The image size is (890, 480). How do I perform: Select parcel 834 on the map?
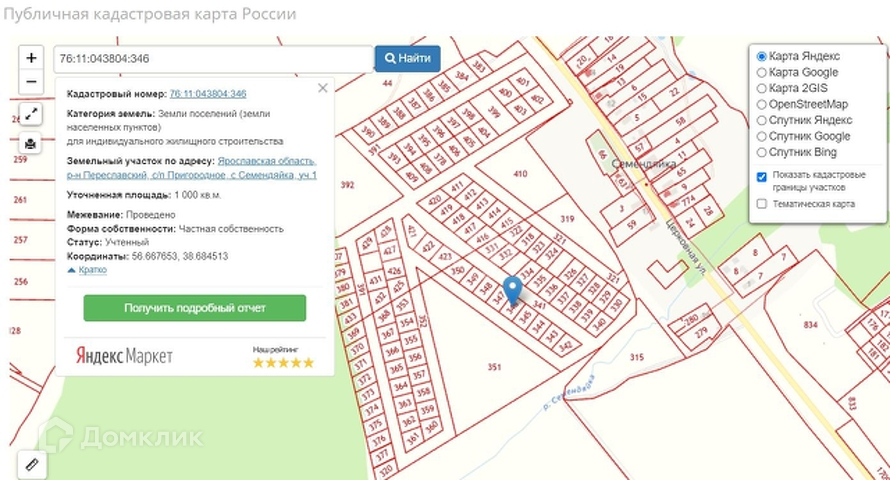coord(810,325)
